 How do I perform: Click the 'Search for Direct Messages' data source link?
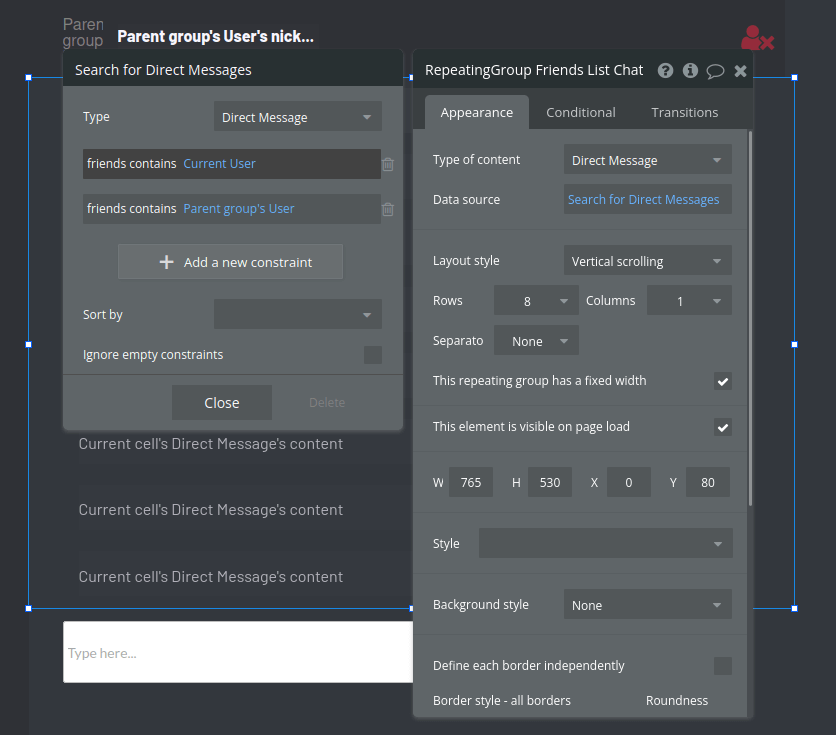647,199
